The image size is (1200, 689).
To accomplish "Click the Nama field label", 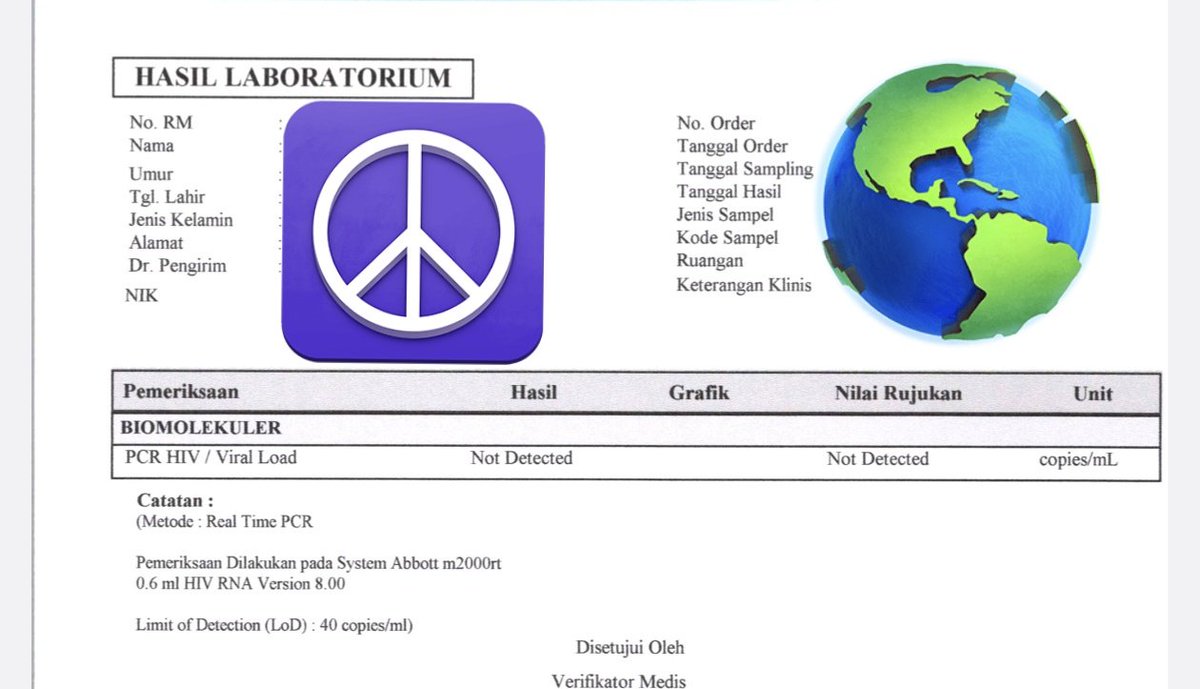I will [x=151, y=145].
